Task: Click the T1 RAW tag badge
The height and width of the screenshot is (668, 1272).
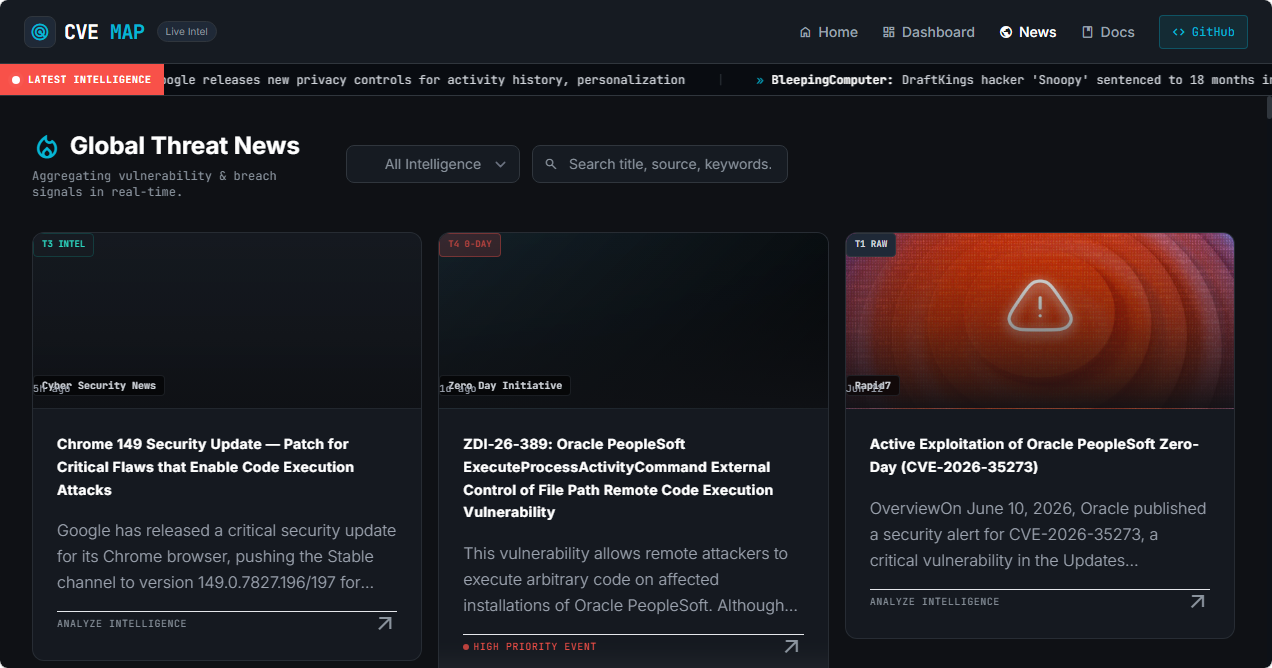Action: 871,244
